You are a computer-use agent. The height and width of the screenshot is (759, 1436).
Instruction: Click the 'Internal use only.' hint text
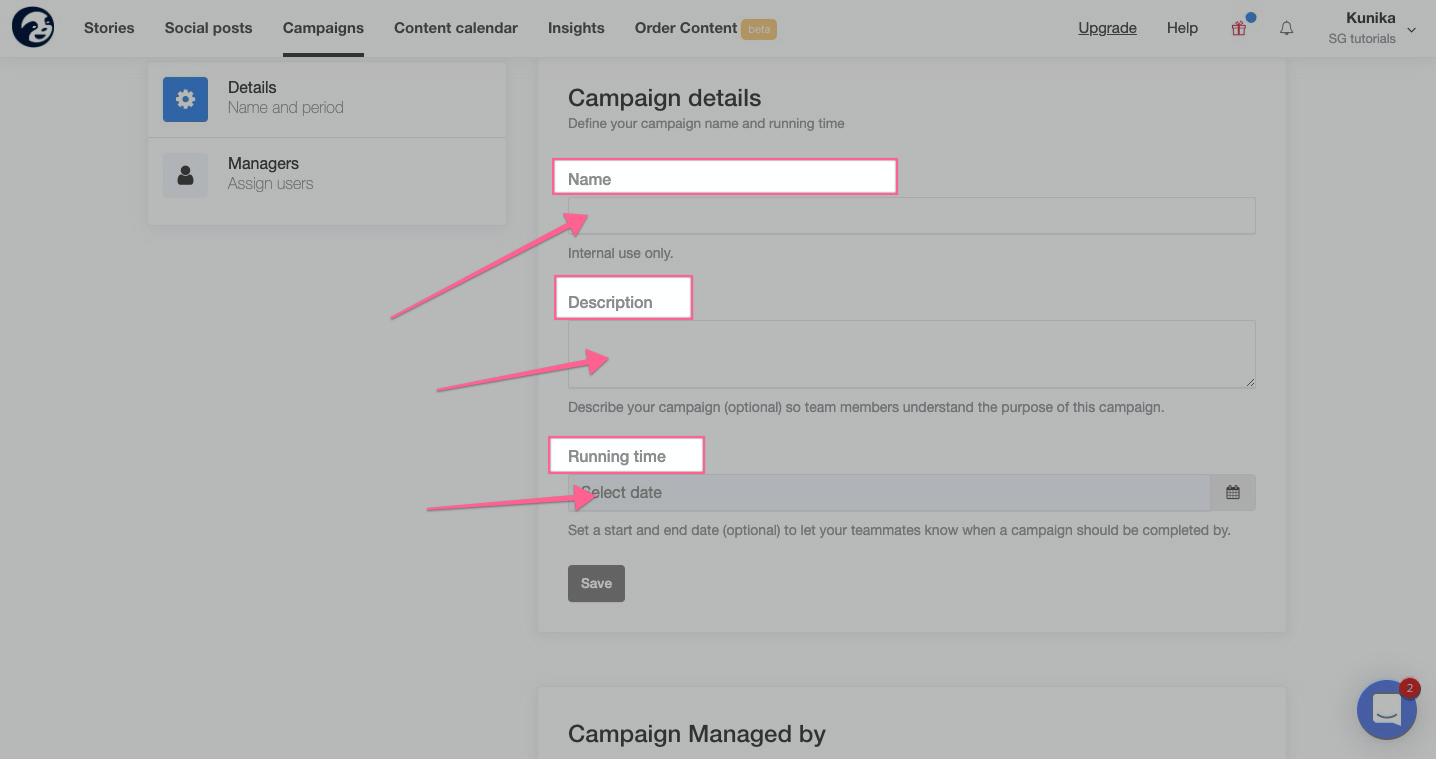coord(620,253)
